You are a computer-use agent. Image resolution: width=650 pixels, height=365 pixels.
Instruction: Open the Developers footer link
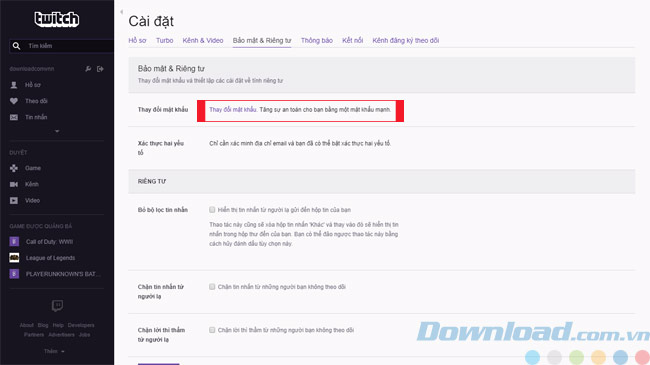click(81, 325)
